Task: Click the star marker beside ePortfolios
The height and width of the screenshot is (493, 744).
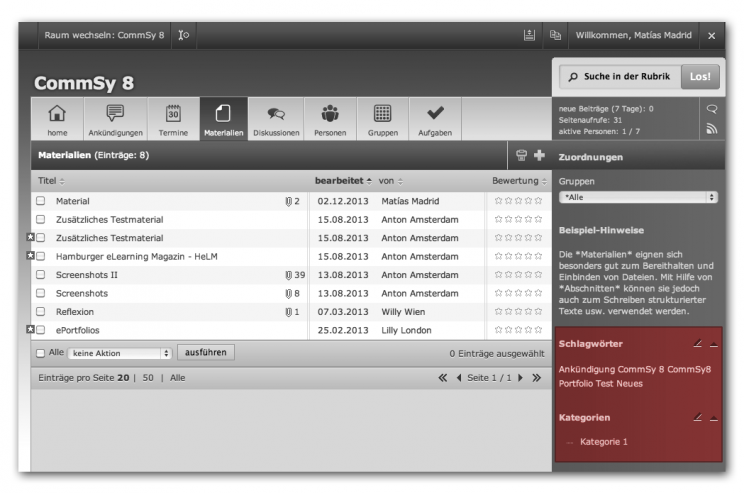Action: click(30, 329)
